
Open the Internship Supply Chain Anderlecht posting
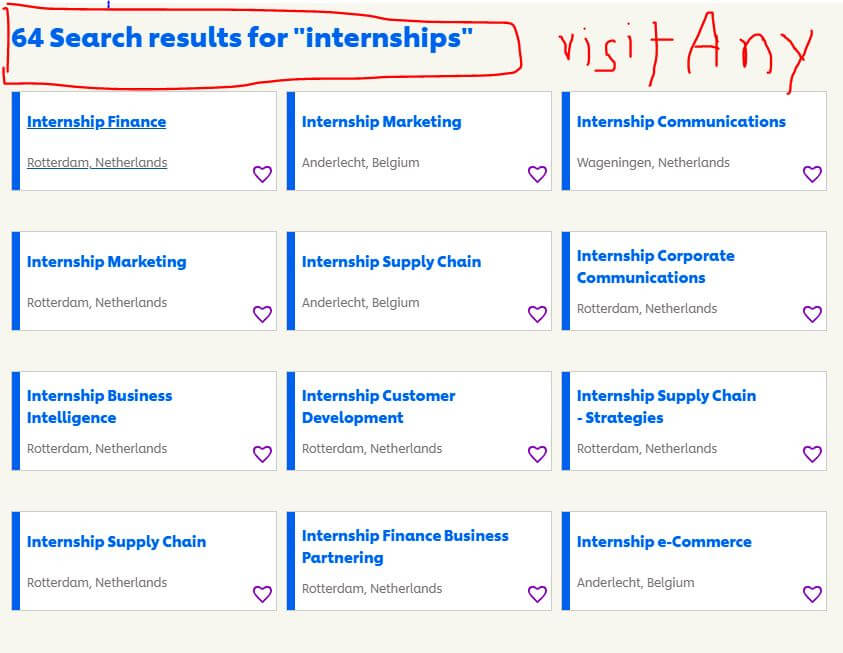click(391, 261)
